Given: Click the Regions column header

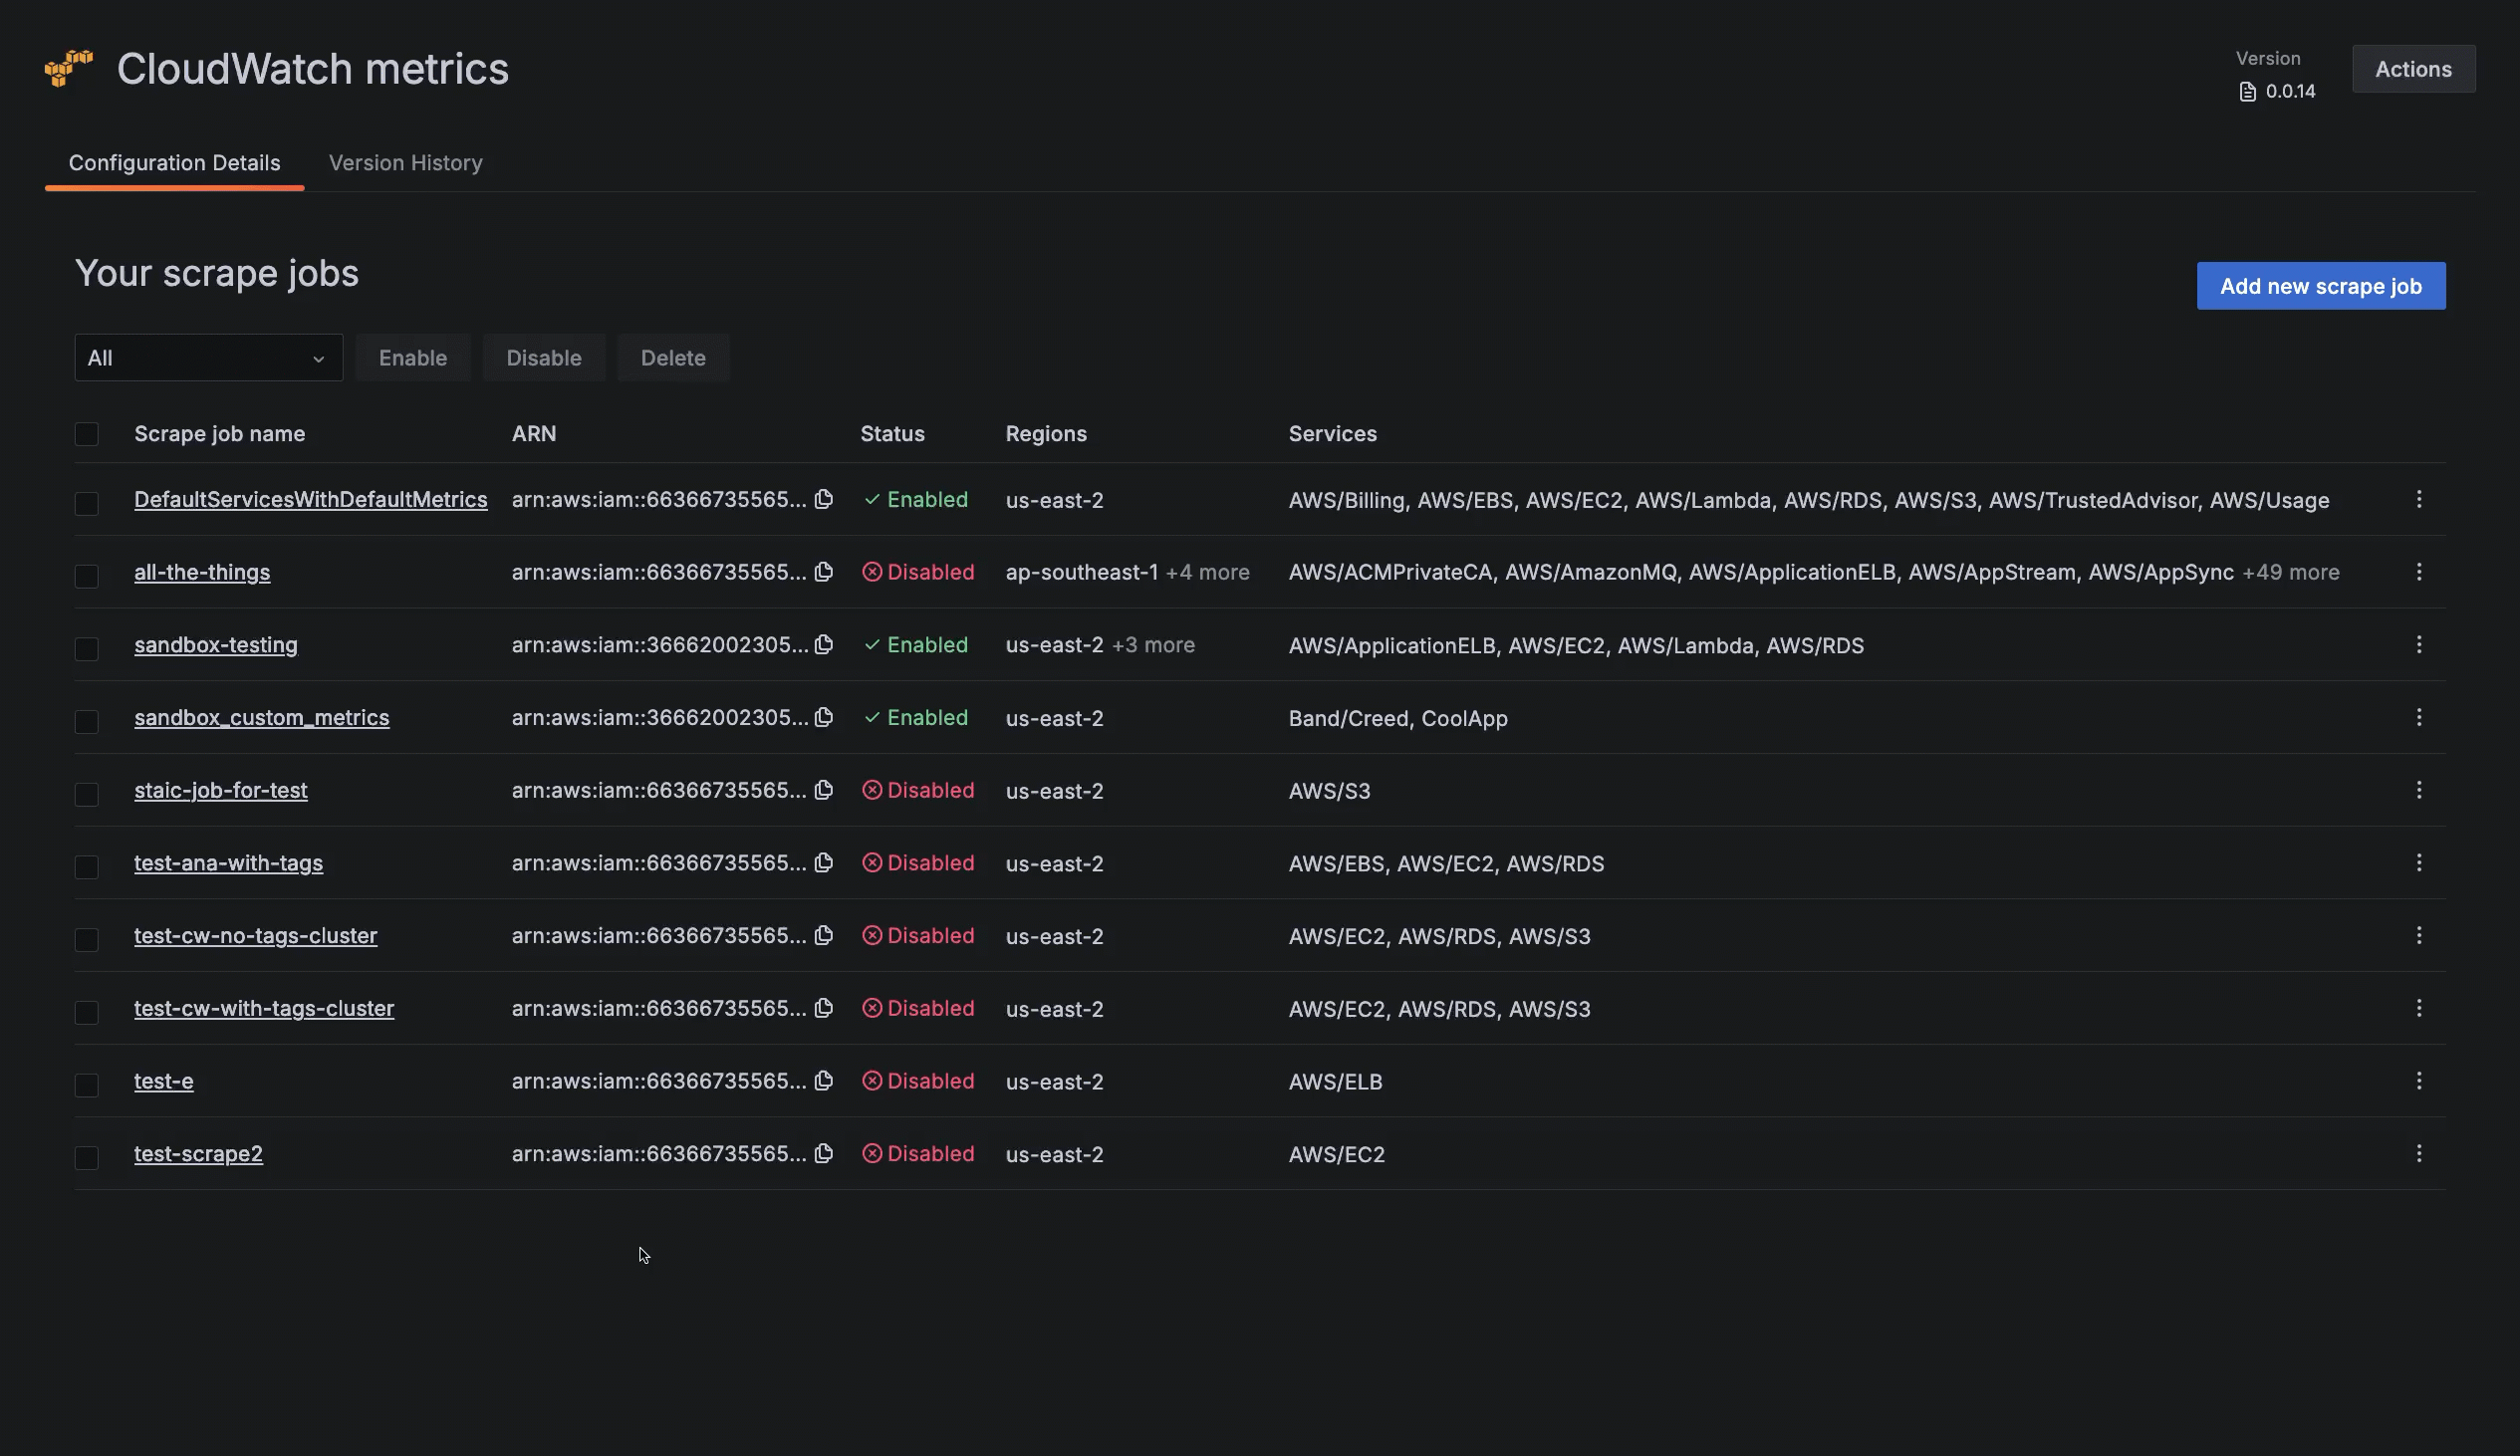Looking at the screenshot, I should tap(1046, 434).
